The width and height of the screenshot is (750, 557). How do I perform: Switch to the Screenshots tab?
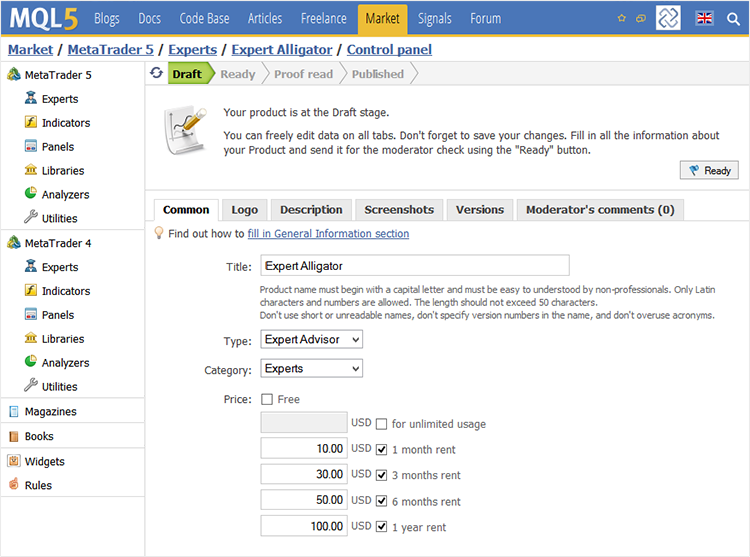point(399,210)
